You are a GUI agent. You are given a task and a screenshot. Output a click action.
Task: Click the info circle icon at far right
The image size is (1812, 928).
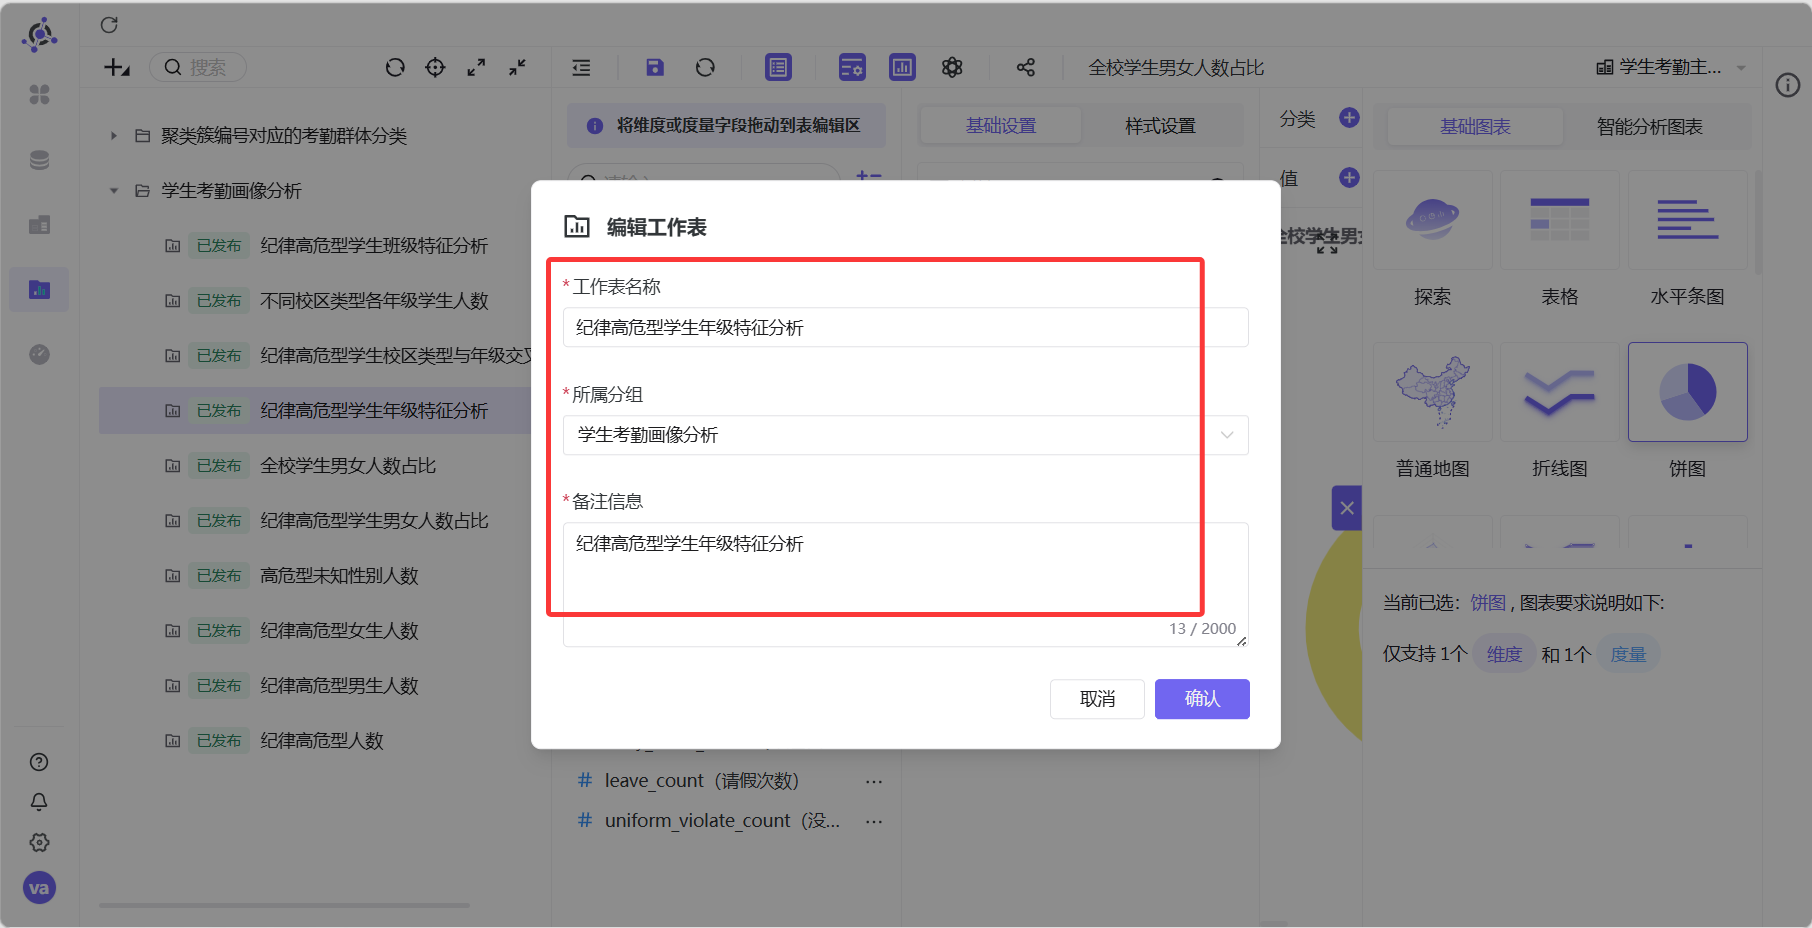click(1787, 85)
